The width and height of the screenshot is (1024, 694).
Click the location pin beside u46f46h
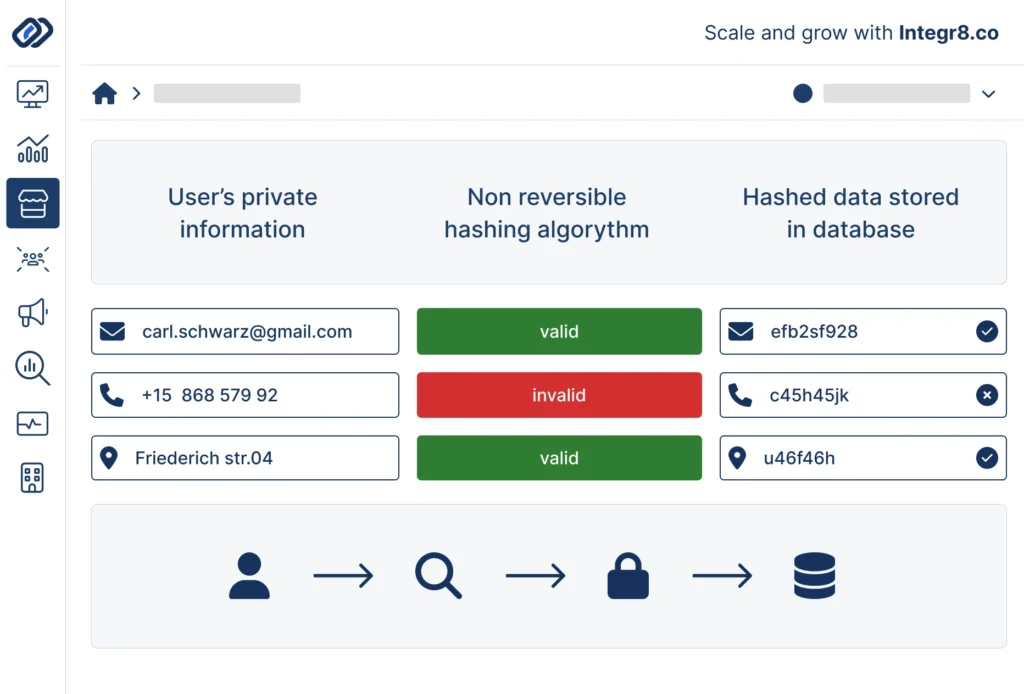coord(737,458)
